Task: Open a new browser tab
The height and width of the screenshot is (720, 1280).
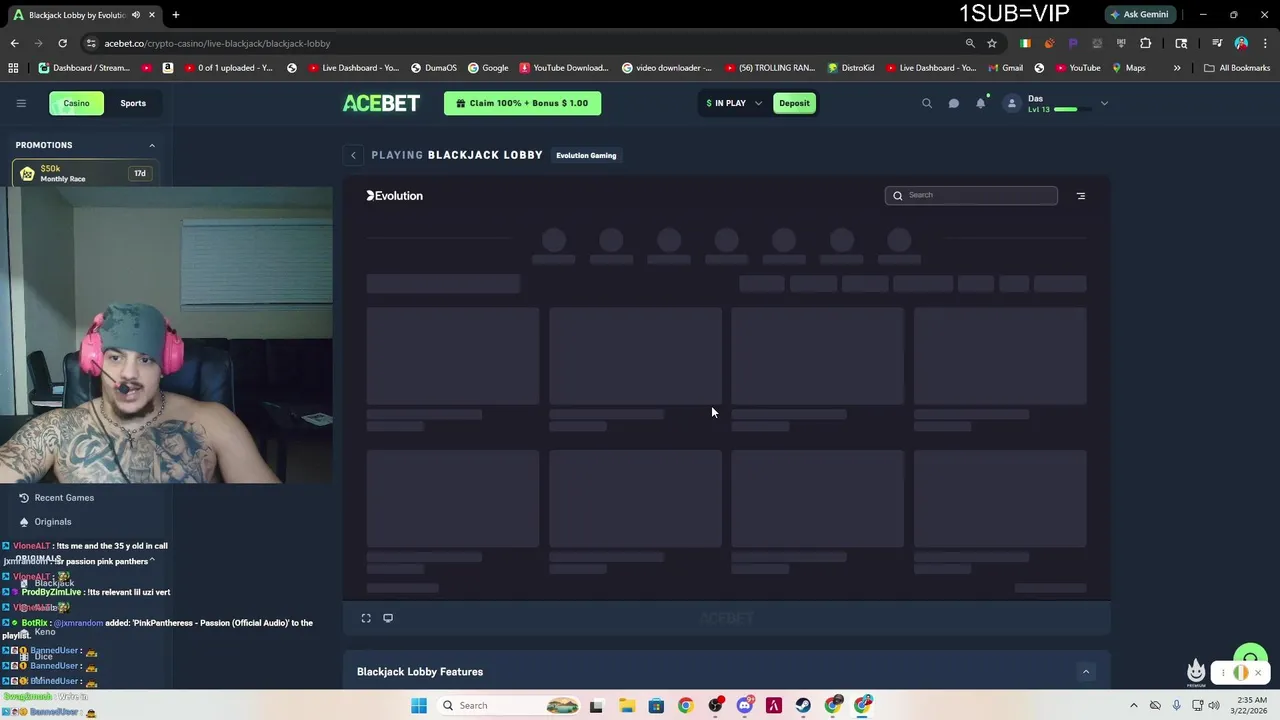Action: 176,15
